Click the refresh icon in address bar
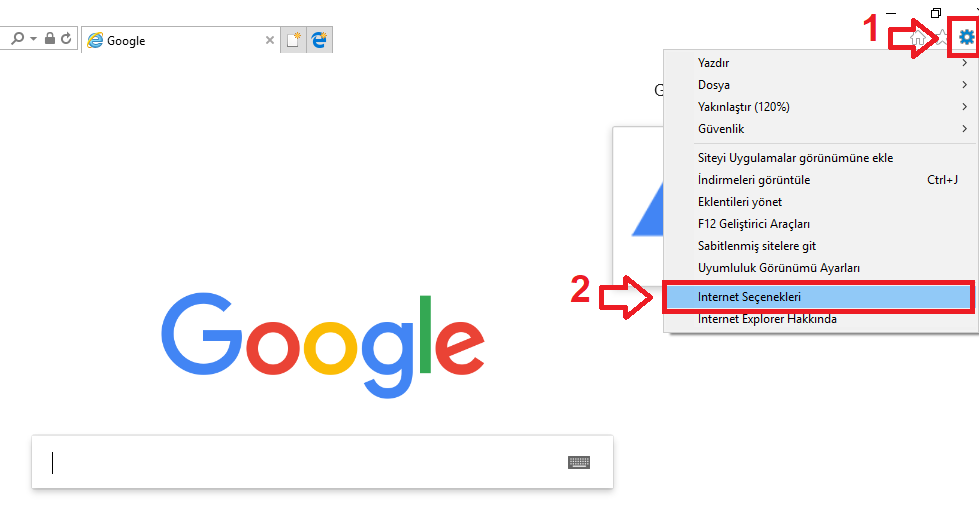The image size is (979, 507). (x=66, y=39)
